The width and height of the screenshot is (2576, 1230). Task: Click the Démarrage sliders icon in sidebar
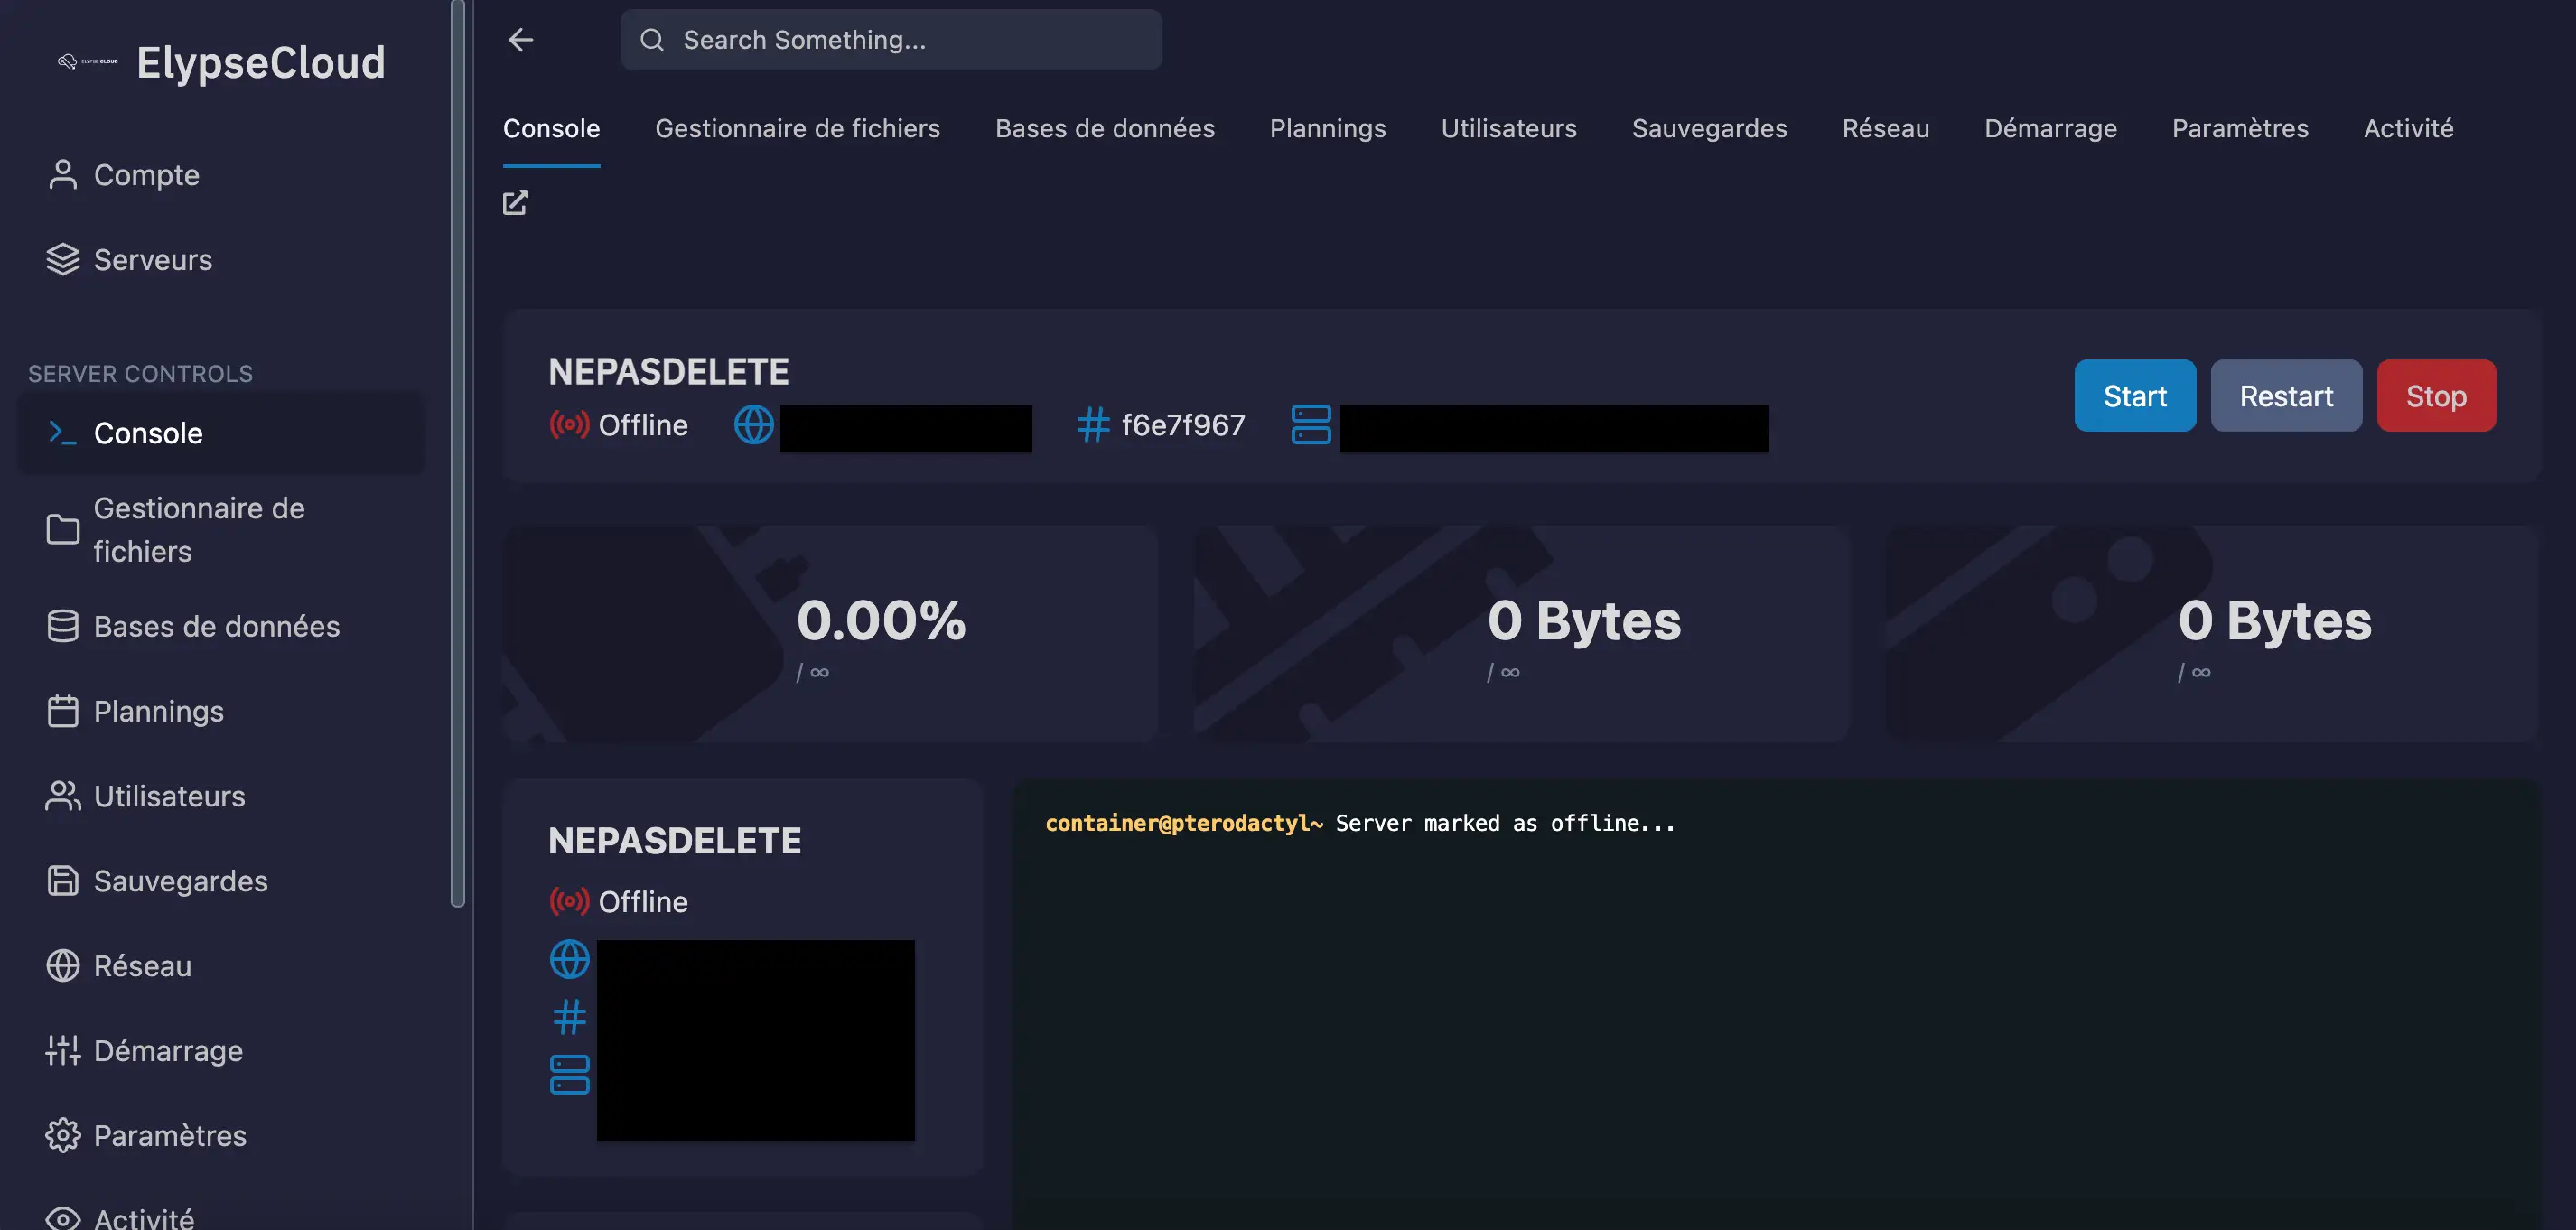[x=63, y=1051]
